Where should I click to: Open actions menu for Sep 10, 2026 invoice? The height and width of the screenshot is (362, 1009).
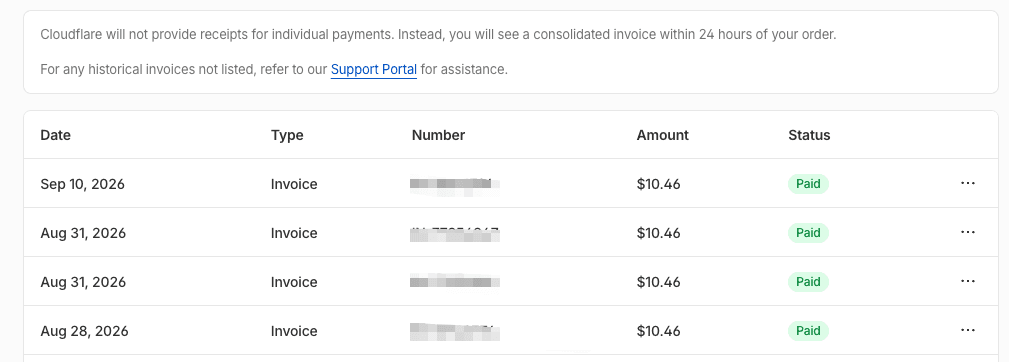pos(967,183)
